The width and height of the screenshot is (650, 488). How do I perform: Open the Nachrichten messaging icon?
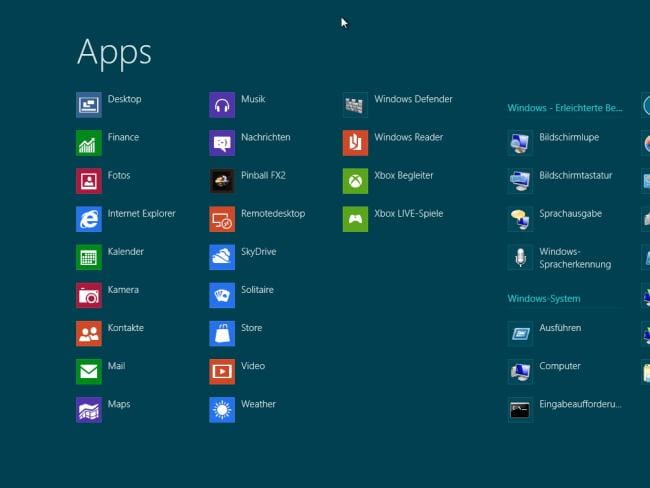222,143
